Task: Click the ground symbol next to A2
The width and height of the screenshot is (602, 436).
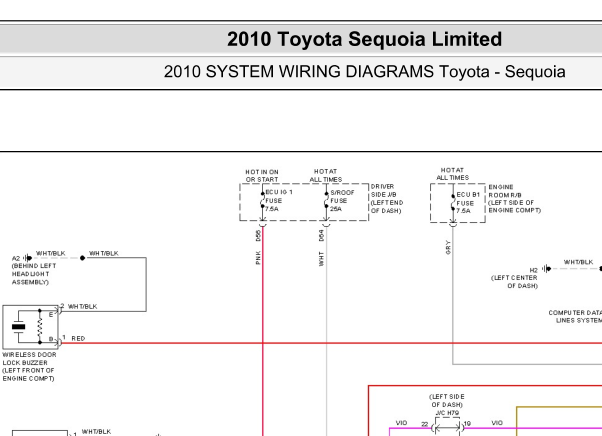Action: 28,258
